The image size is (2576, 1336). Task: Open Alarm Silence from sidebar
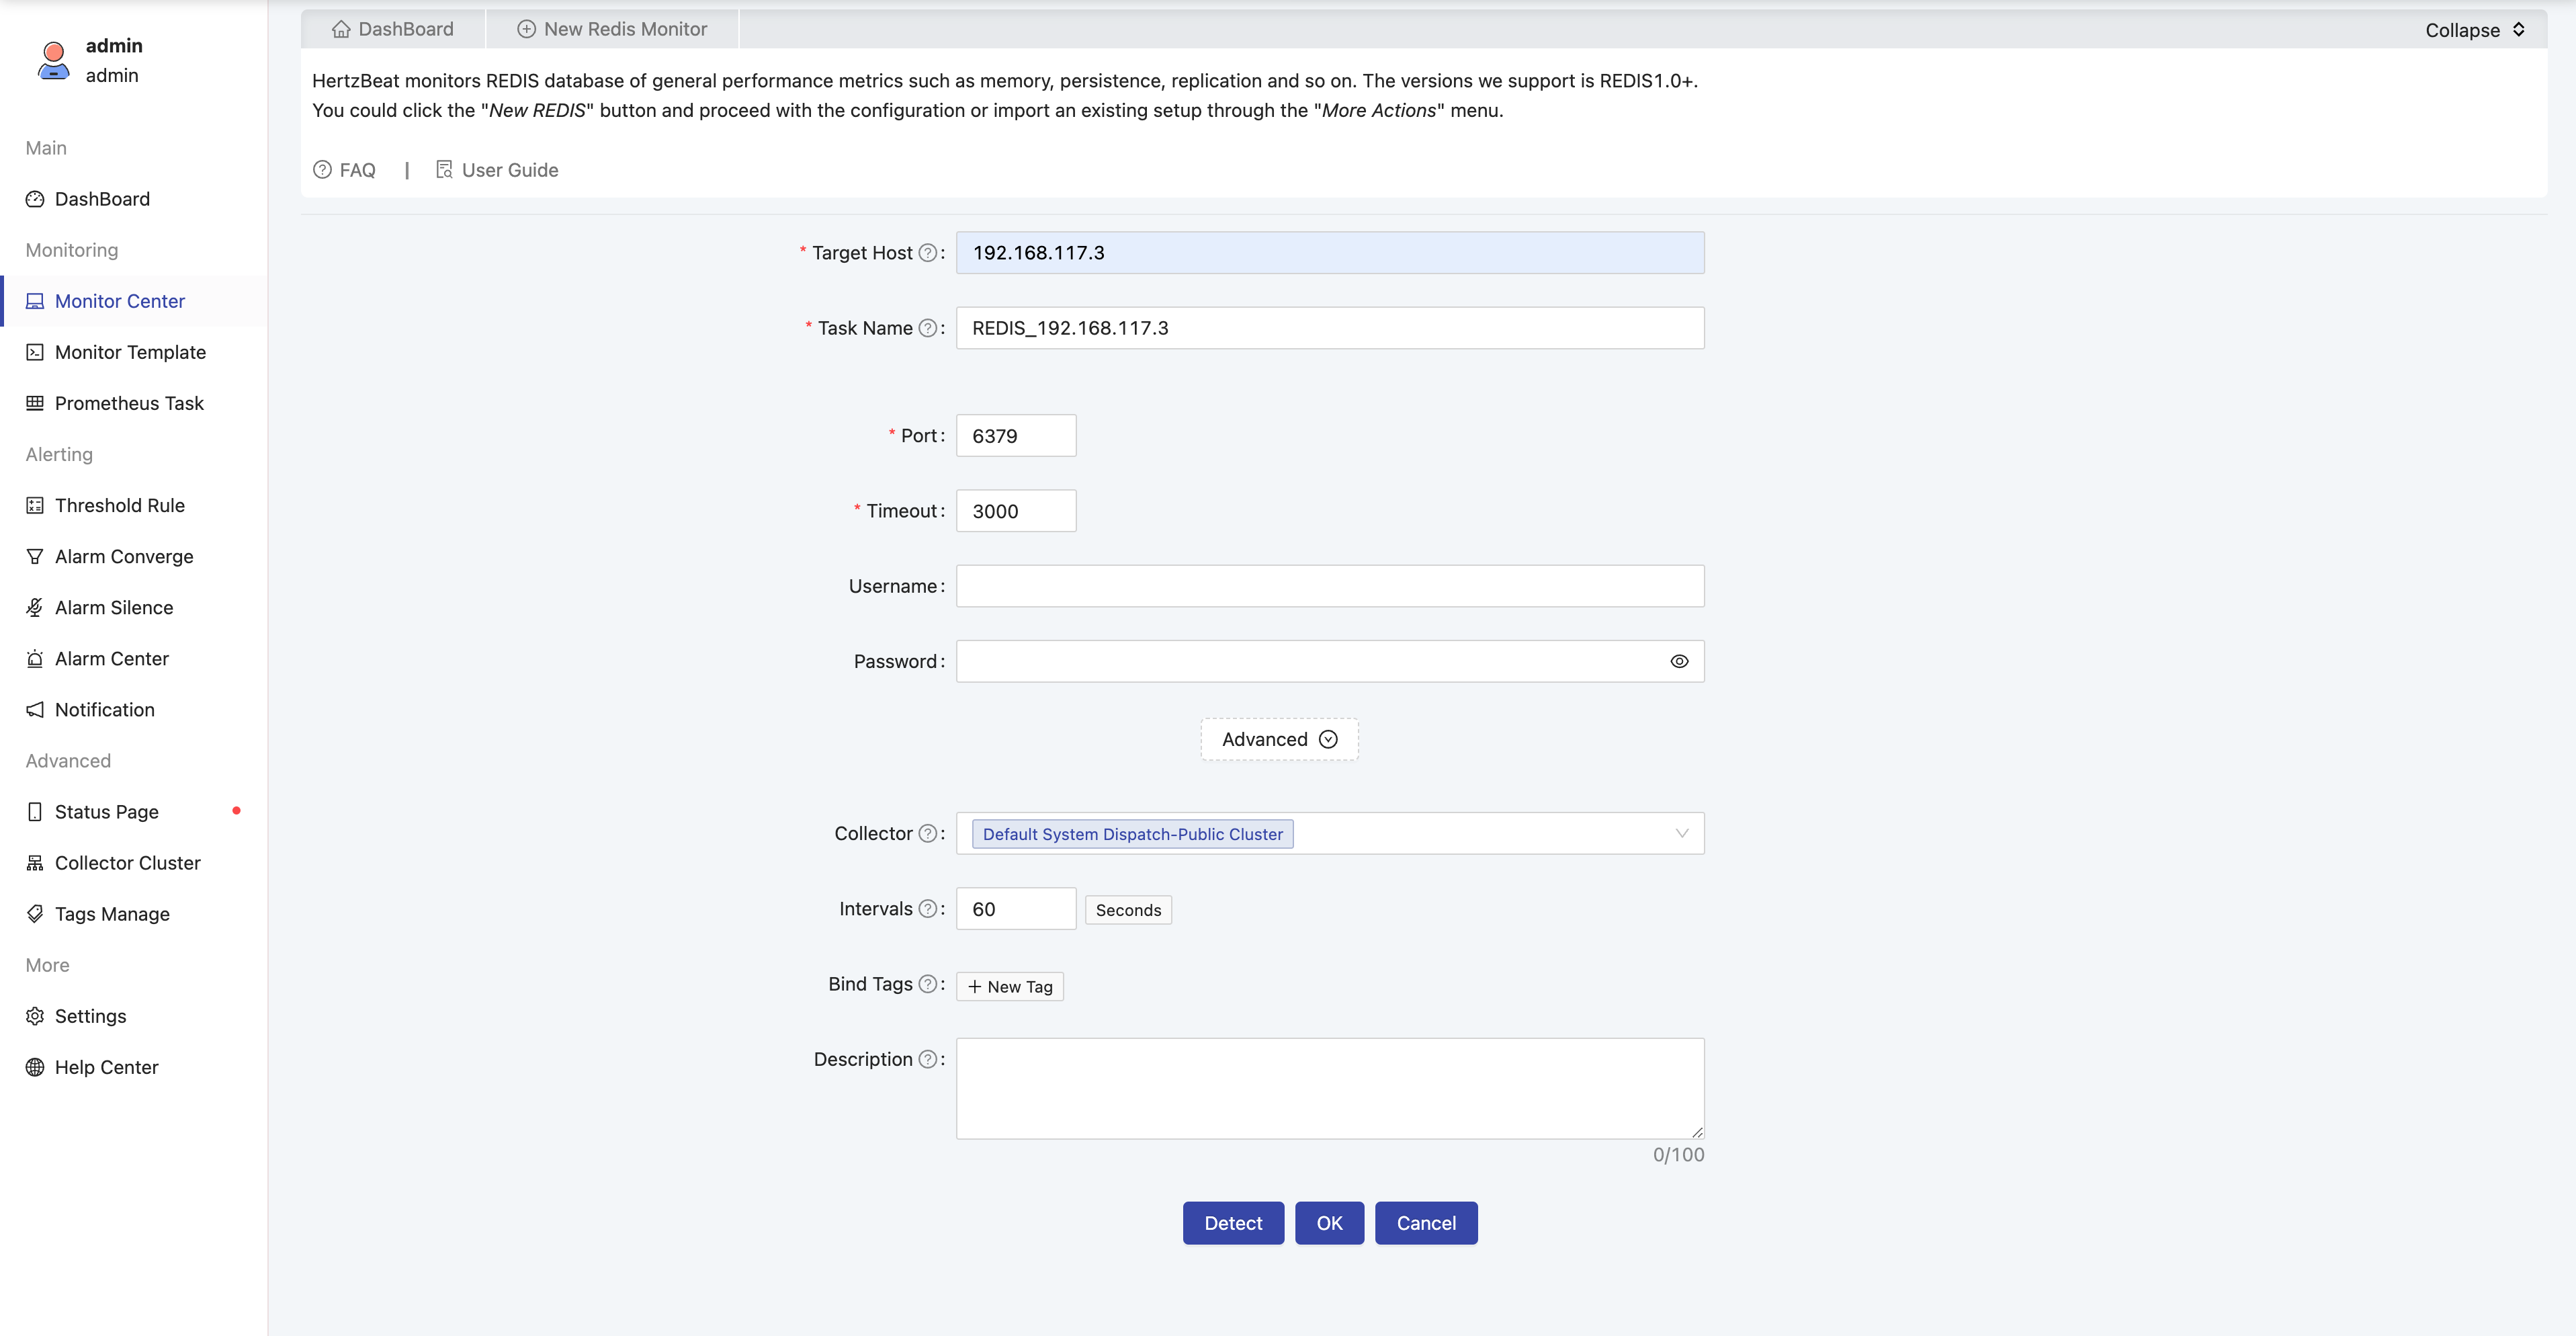click(113, 607)
